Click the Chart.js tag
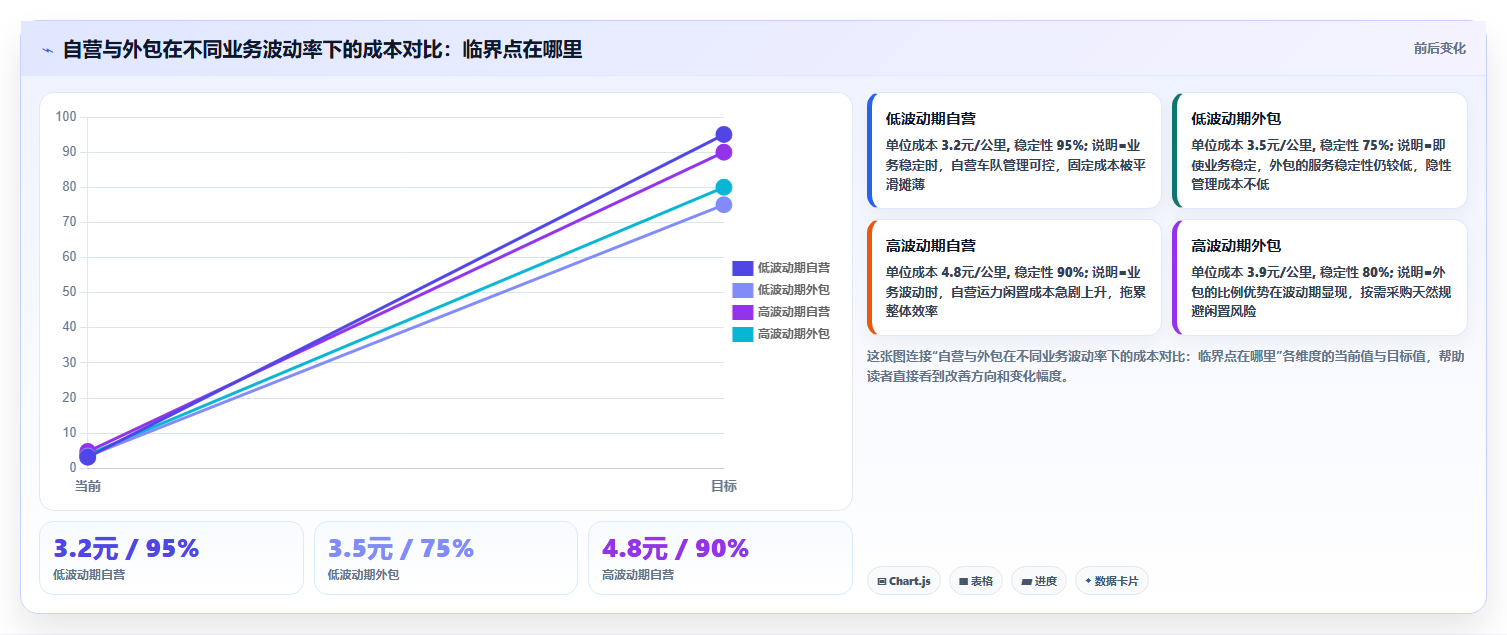The width and height of the screenshot is (1507, 635). point(904,581)
